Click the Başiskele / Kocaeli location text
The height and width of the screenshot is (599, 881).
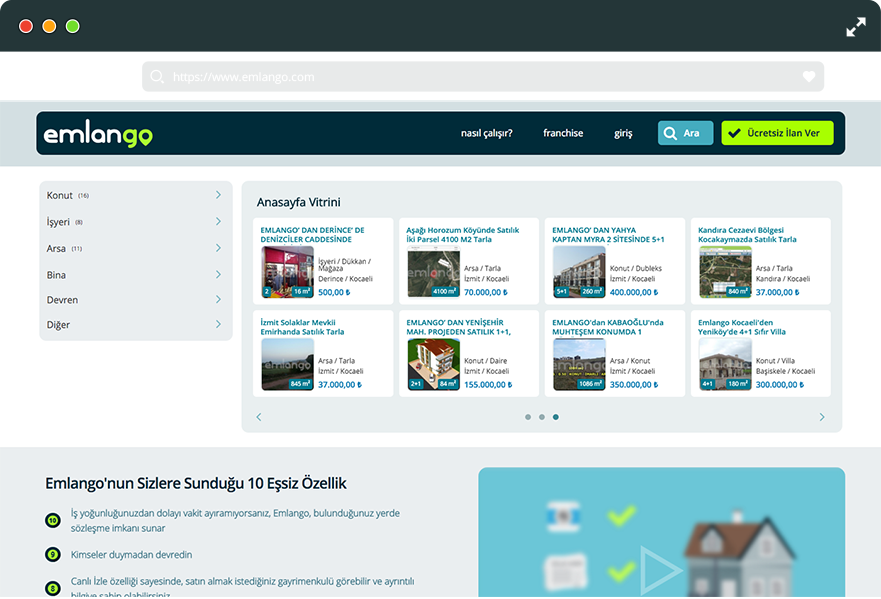(785, 371)
